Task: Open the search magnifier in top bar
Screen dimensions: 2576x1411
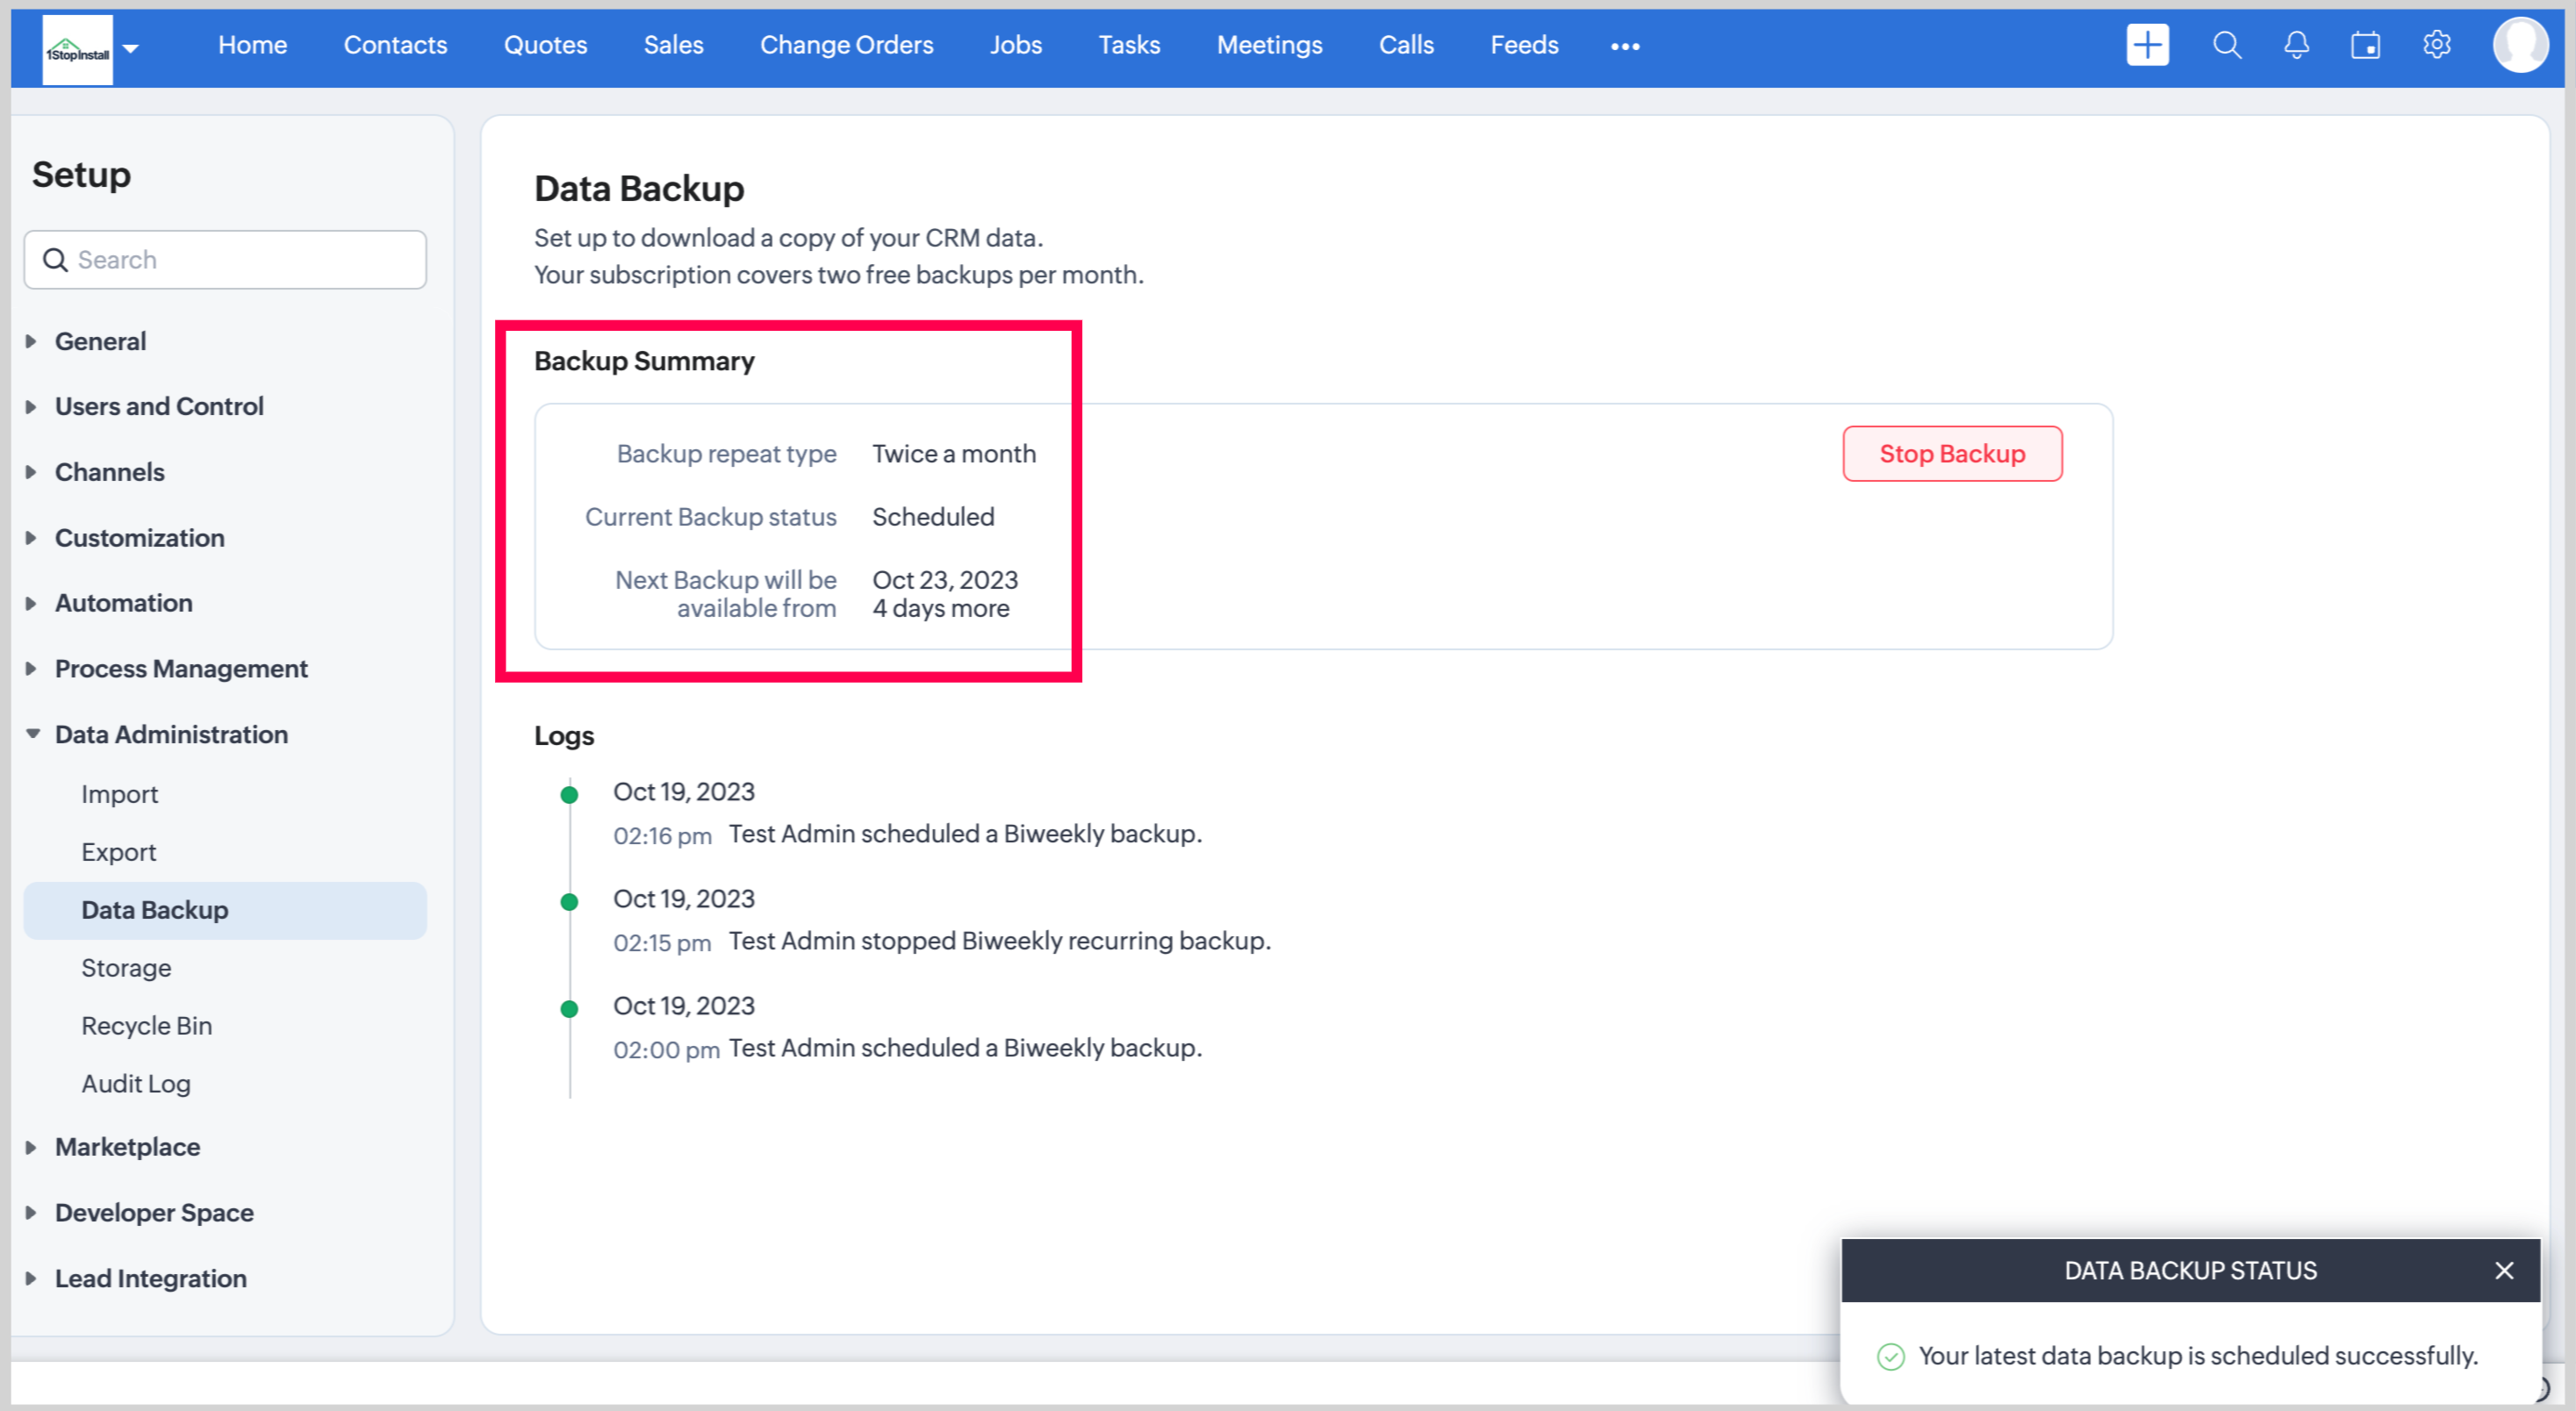Action: tap(2226, 45)
